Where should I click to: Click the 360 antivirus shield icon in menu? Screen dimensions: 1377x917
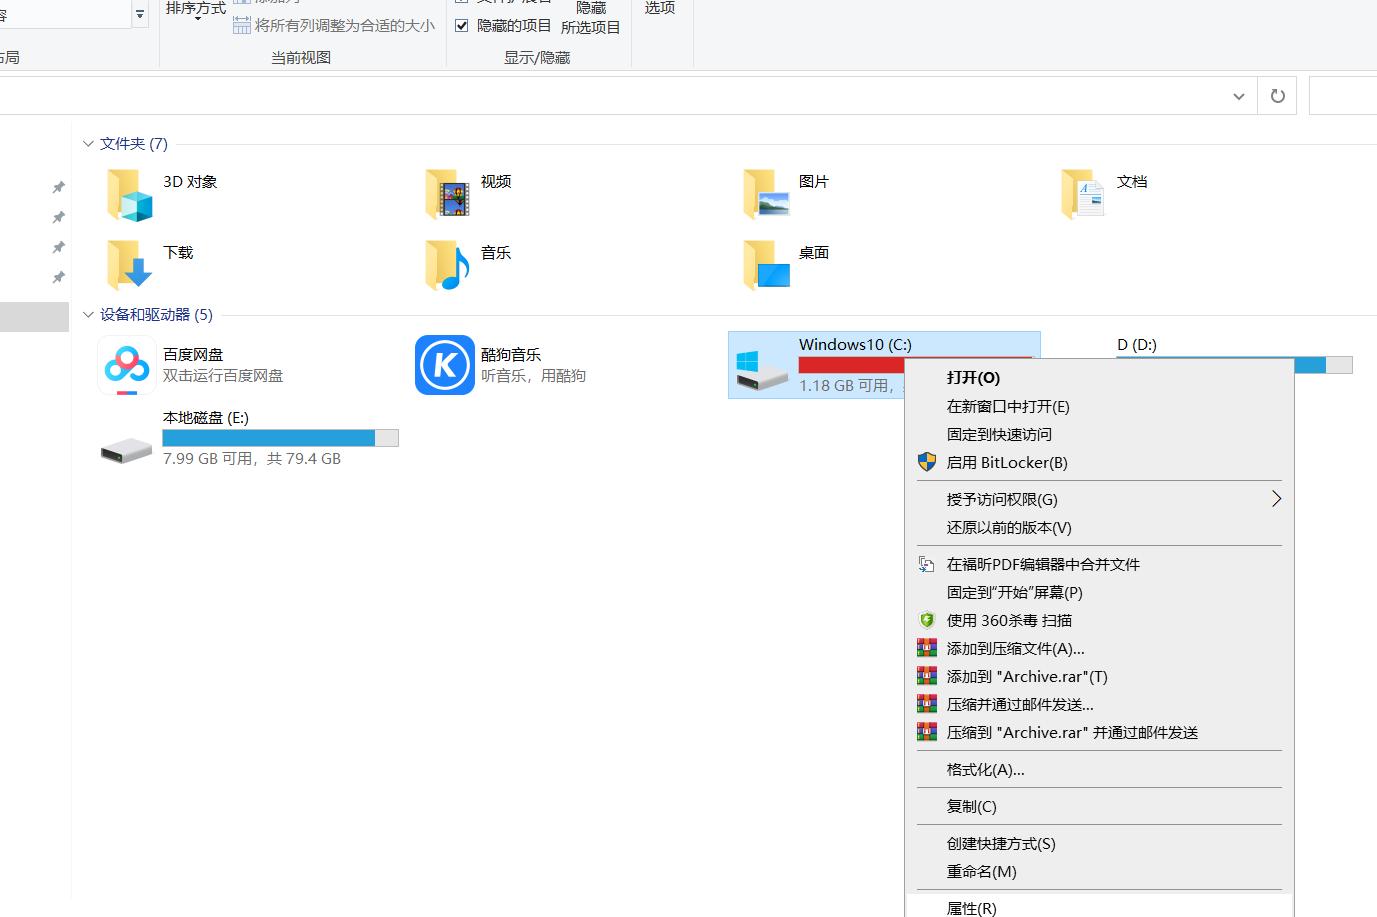pyautogui.click(x=926, y=619)
